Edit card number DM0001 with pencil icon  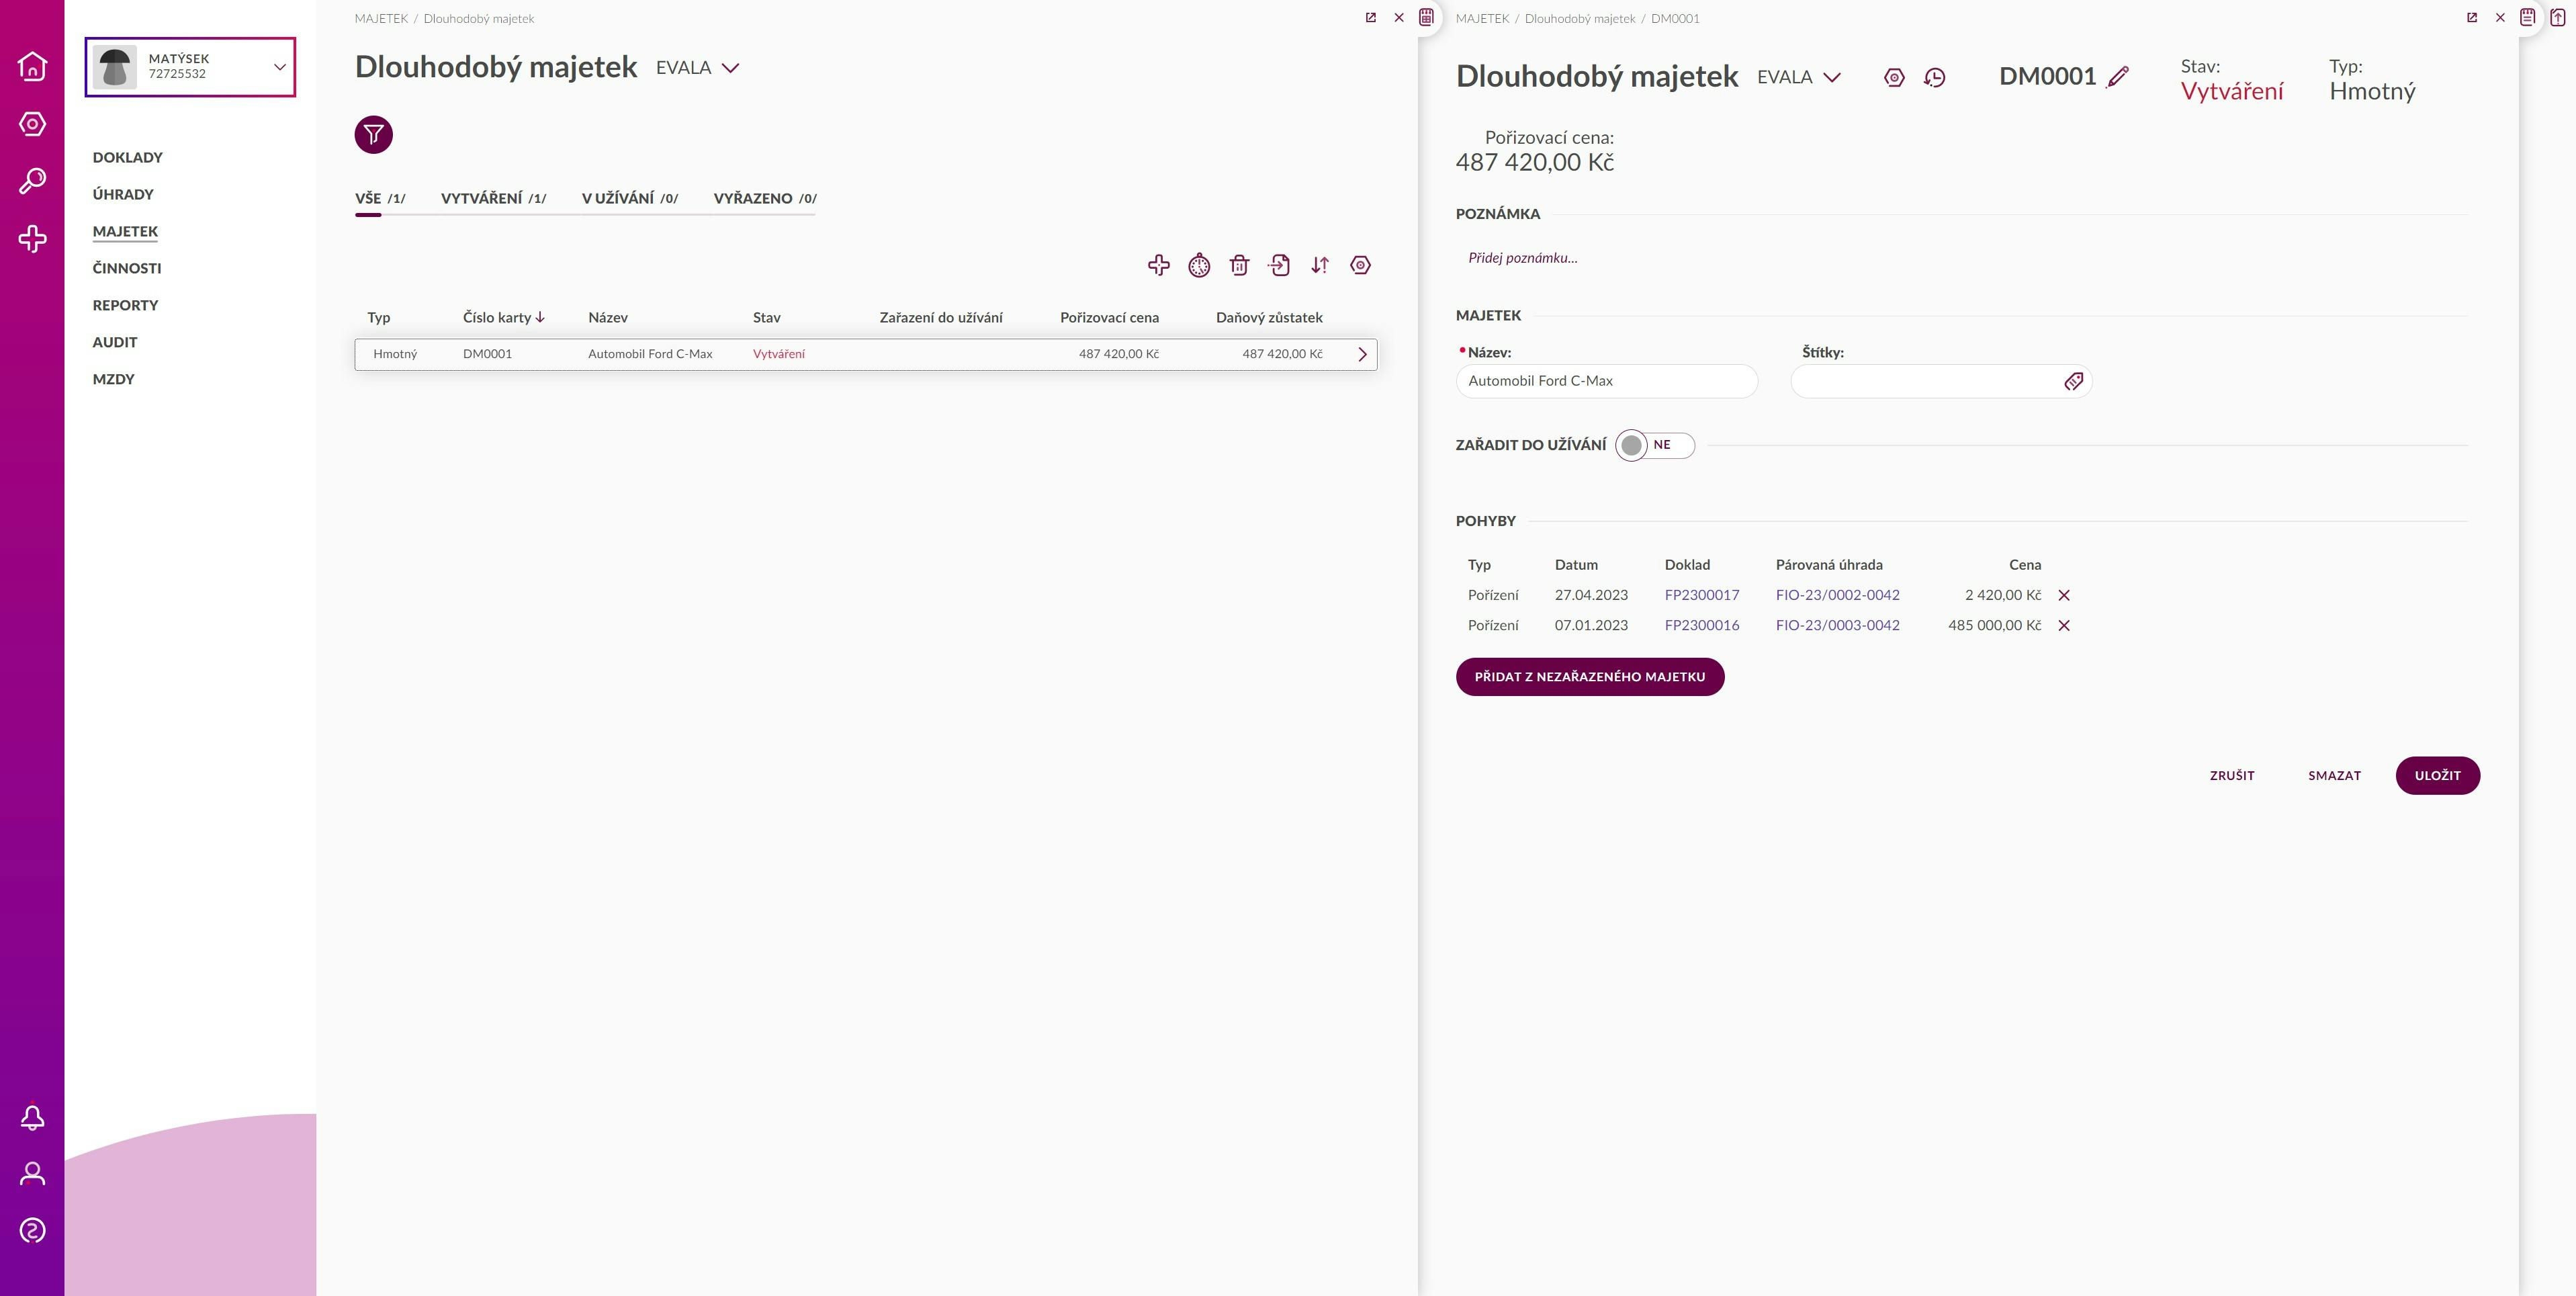point(2118,77)
